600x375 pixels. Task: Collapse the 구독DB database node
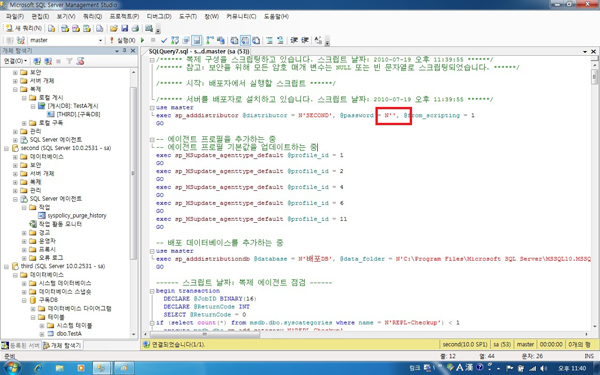click(24, 300)
